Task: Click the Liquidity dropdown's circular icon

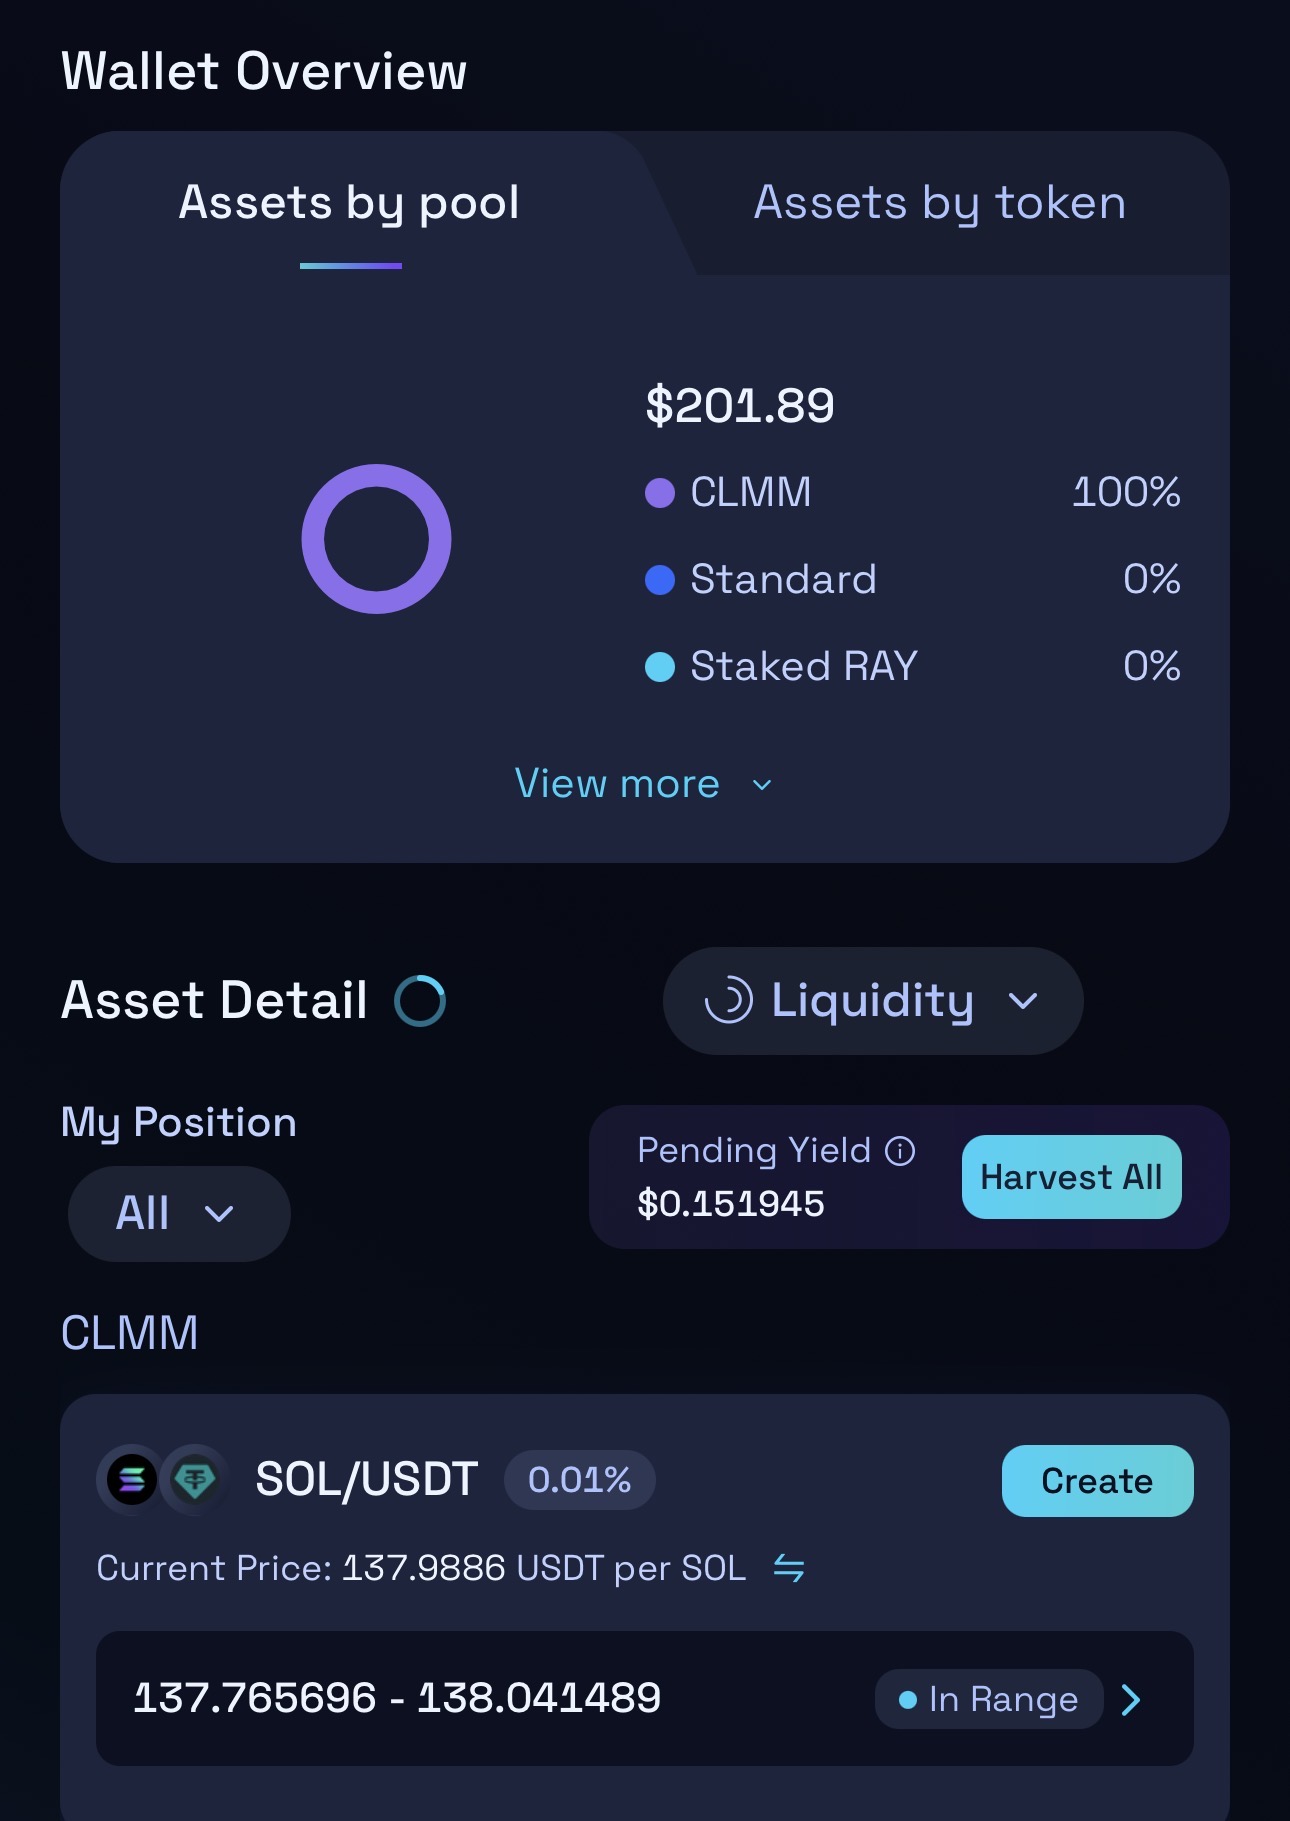Action: 729,1000
